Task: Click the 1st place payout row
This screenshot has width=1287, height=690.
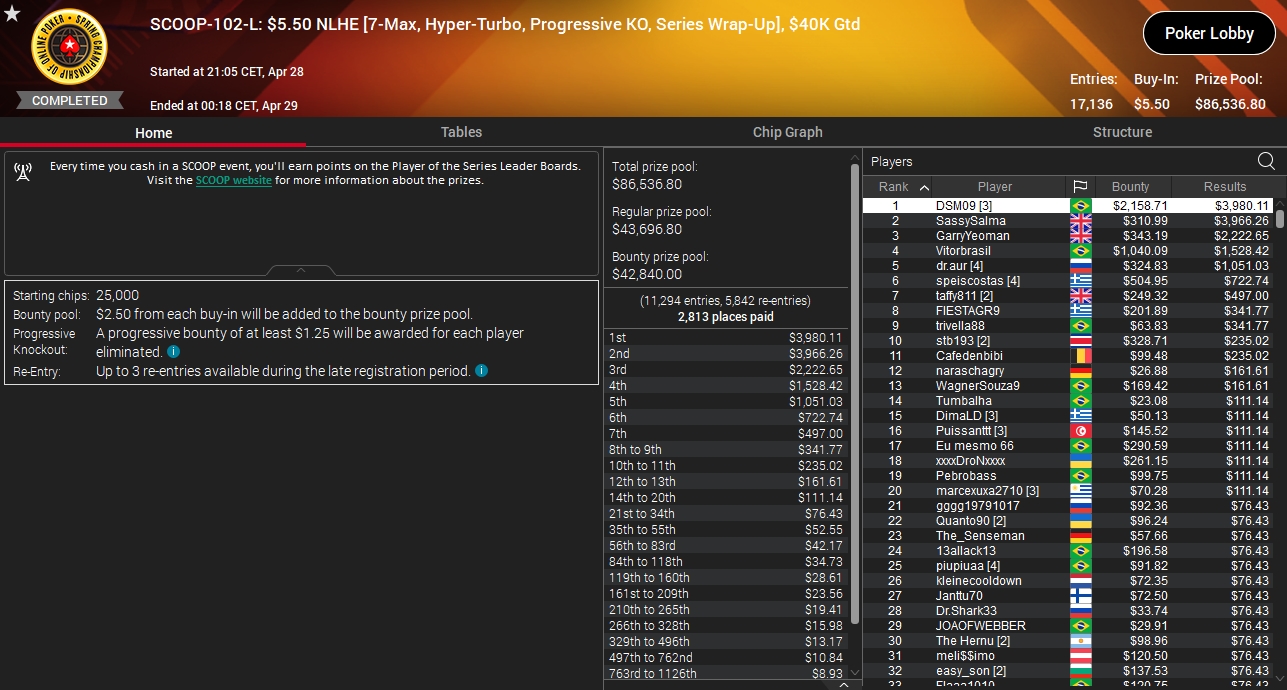Action: [726, 338]
